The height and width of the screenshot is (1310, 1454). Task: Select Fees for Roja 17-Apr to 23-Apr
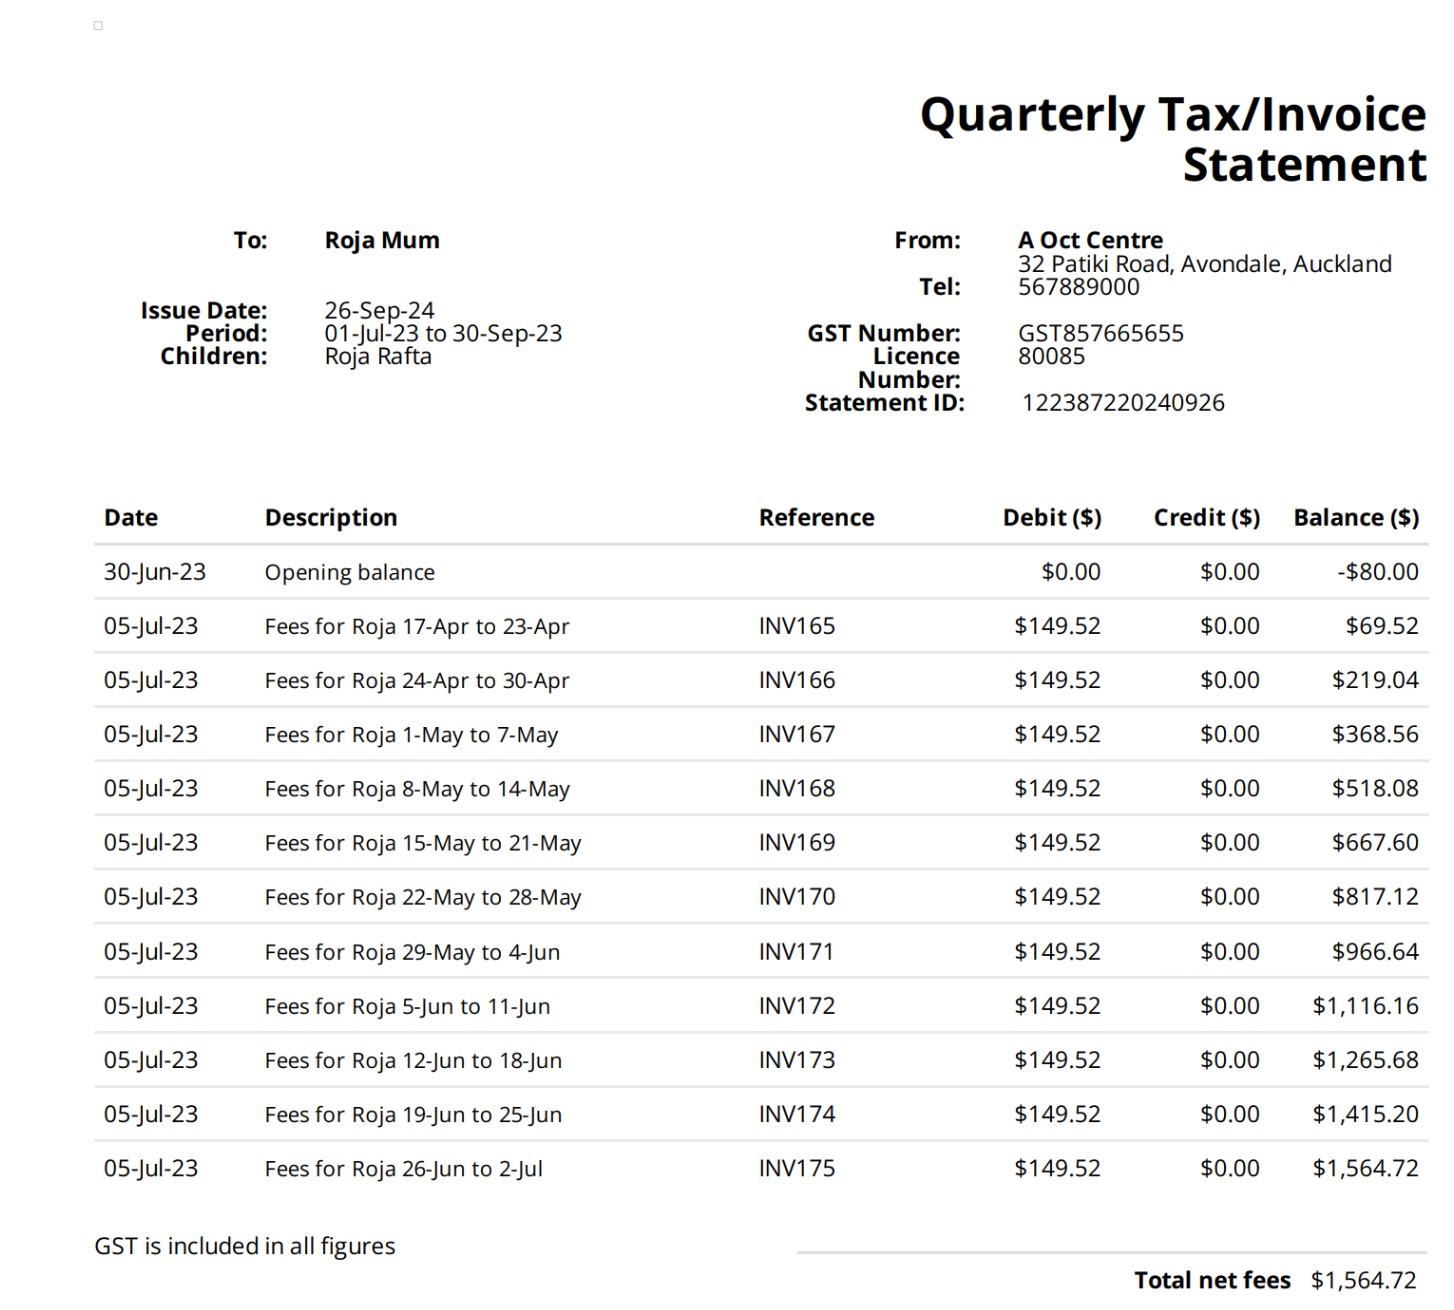(x=417, y=626)
